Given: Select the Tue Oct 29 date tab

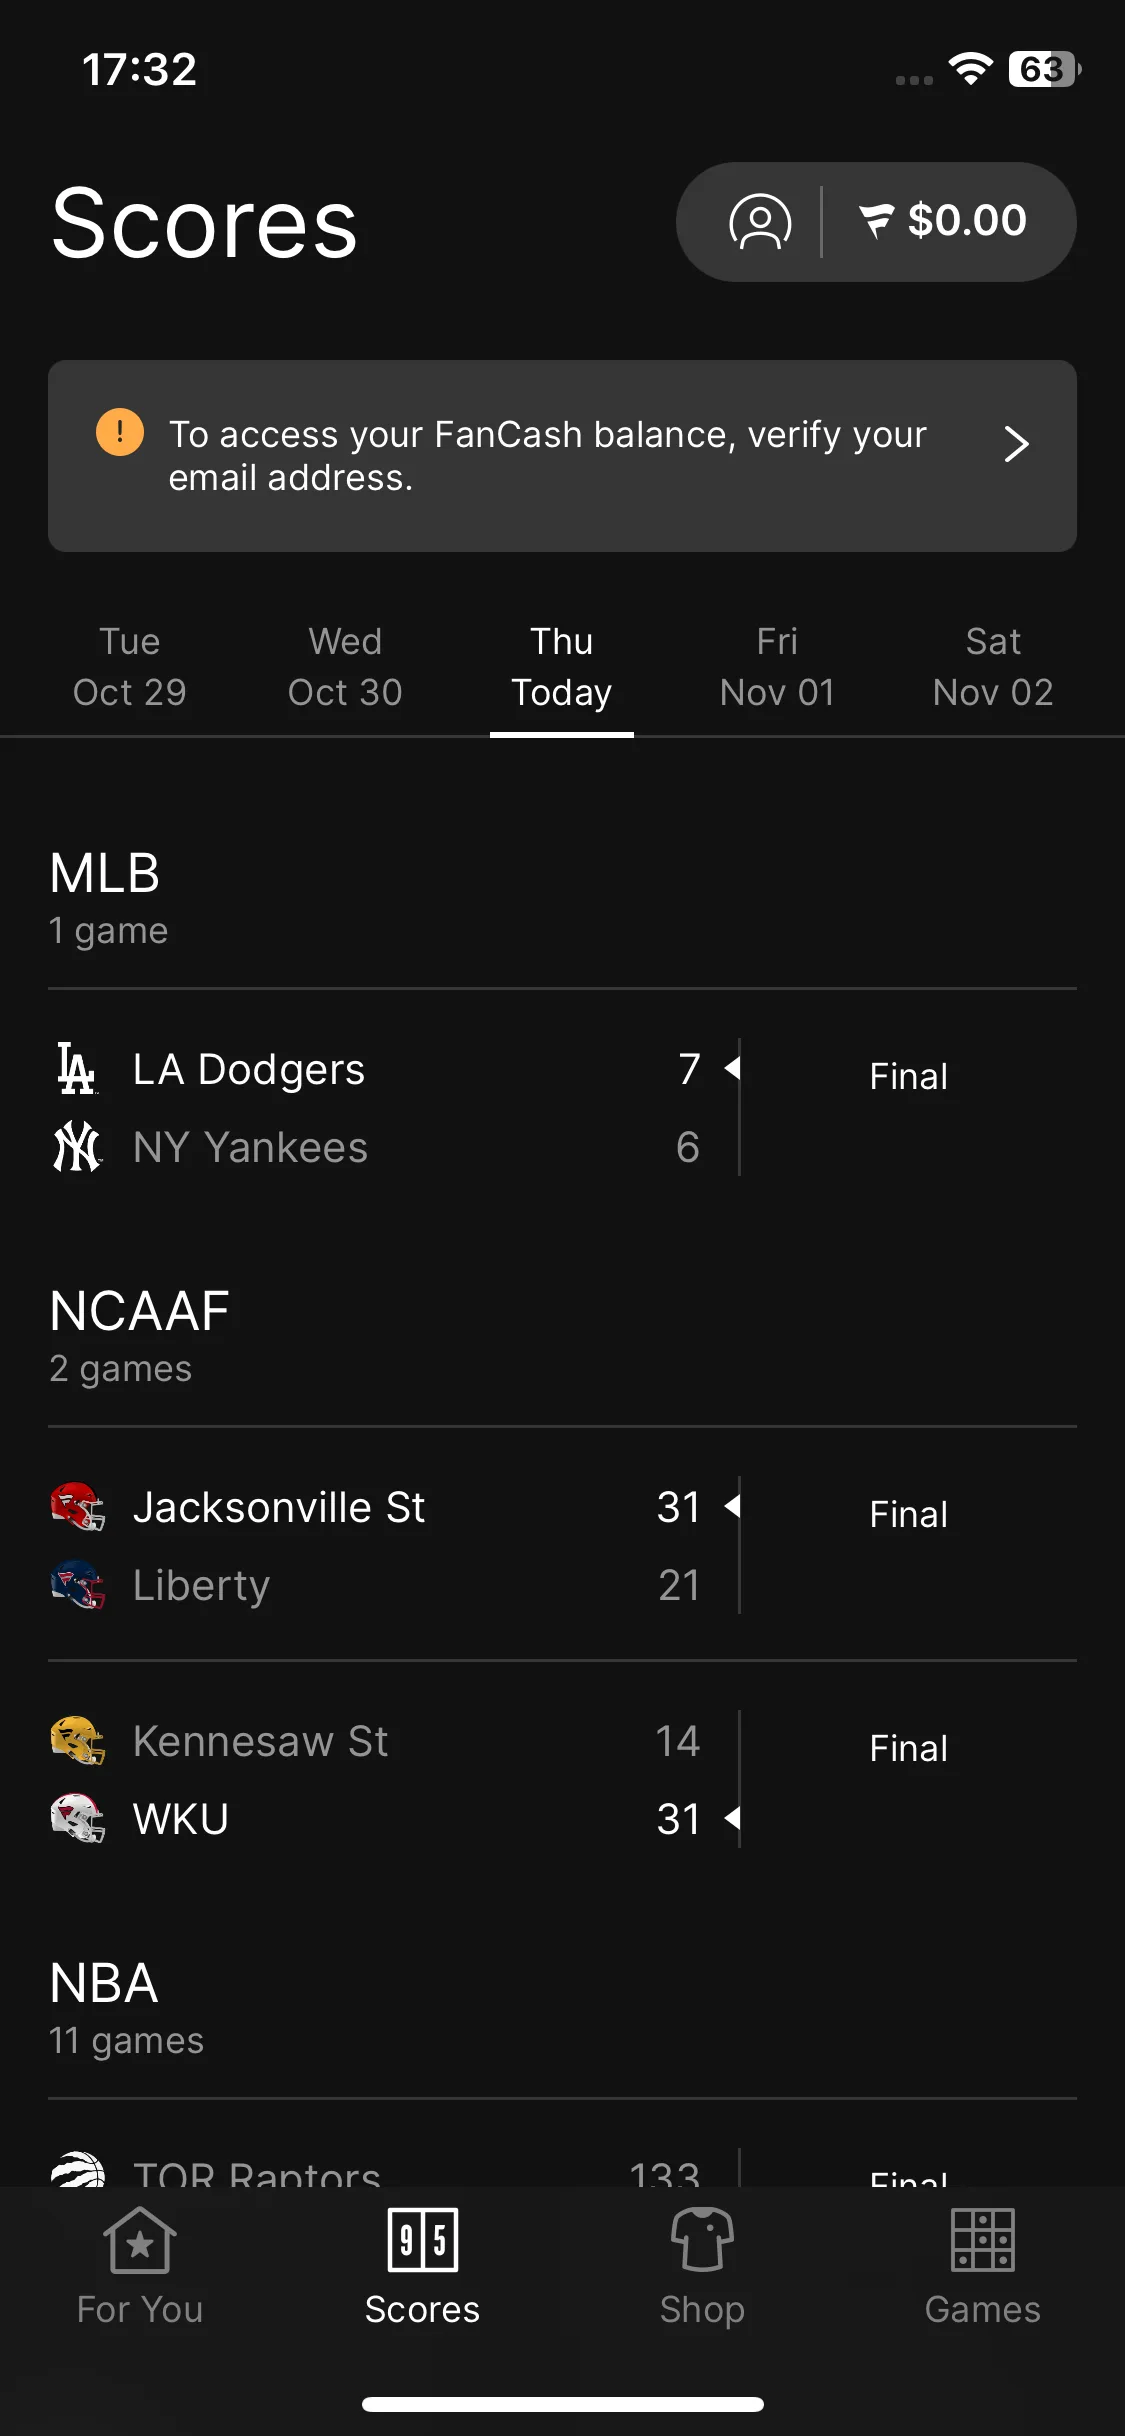Looking at the screenshot, I should click(130, 667).
